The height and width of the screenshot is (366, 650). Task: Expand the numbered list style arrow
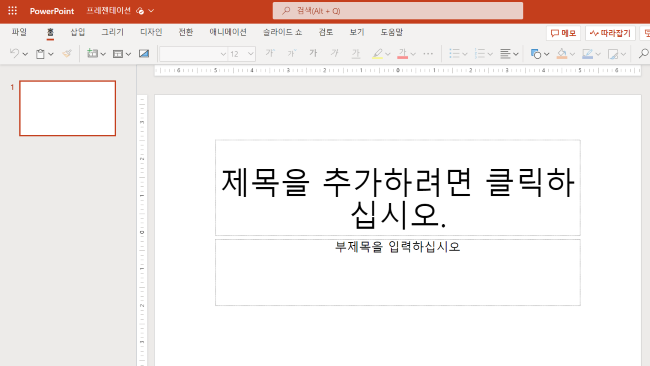tap(490, 54)
